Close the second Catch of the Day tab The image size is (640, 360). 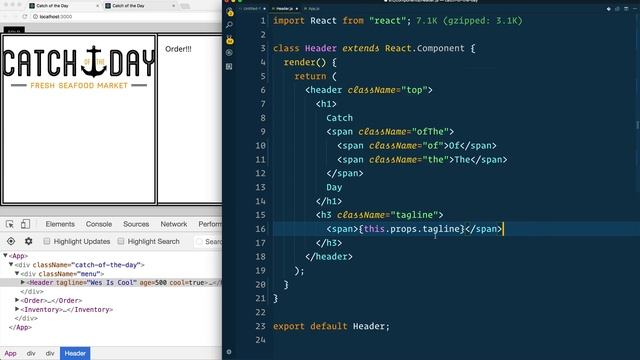tap(173, 6)
